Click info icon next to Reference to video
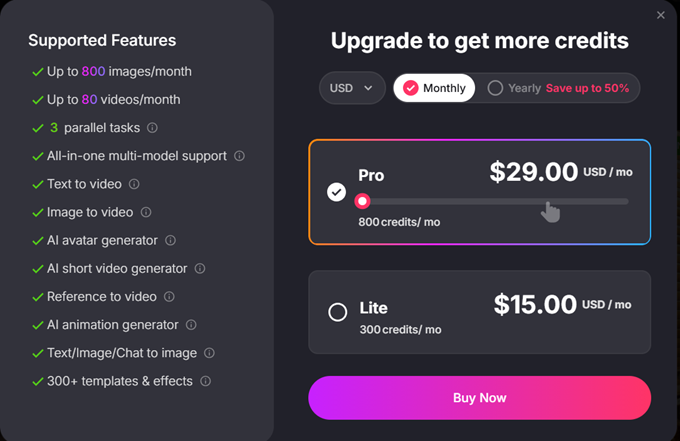Image resolution: width=680 pixels, height=441 pixels. click(169, 296)
